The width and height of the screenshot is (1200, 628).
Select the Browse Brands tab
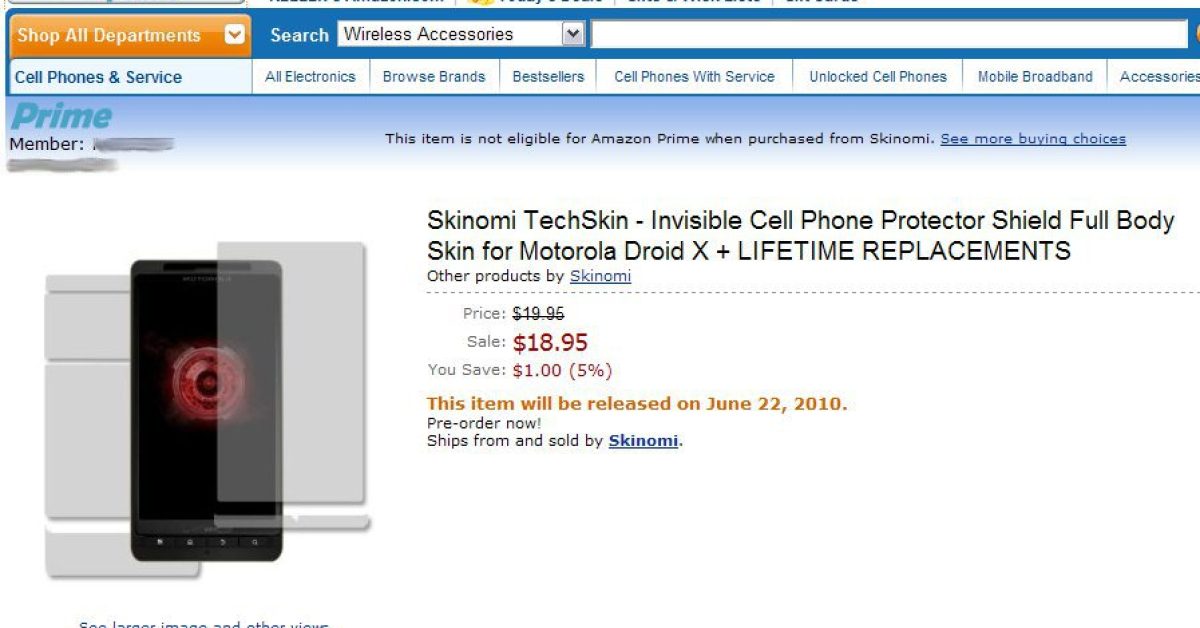click(434, 76)
